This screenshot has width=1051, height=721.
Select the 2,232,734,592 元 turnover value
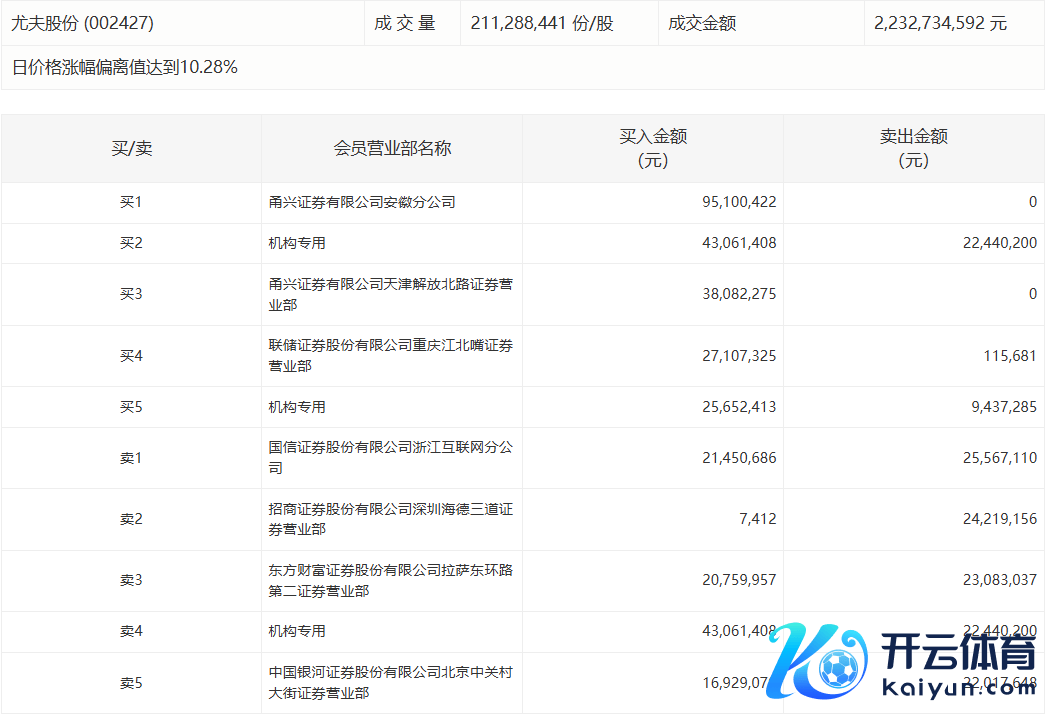coord(940,22)
